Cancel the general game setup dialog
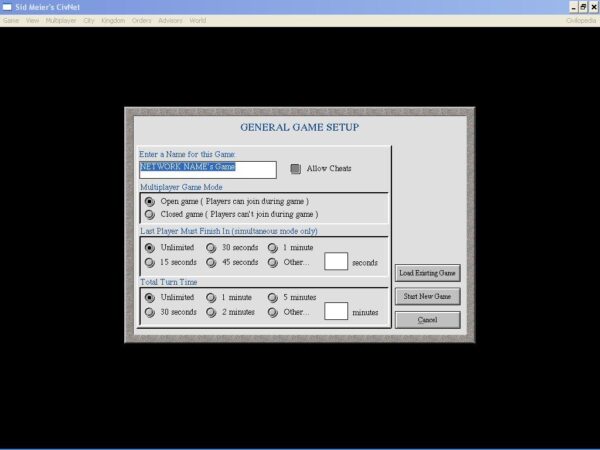The width and height of the screenshot is (600, 450). 427,320
